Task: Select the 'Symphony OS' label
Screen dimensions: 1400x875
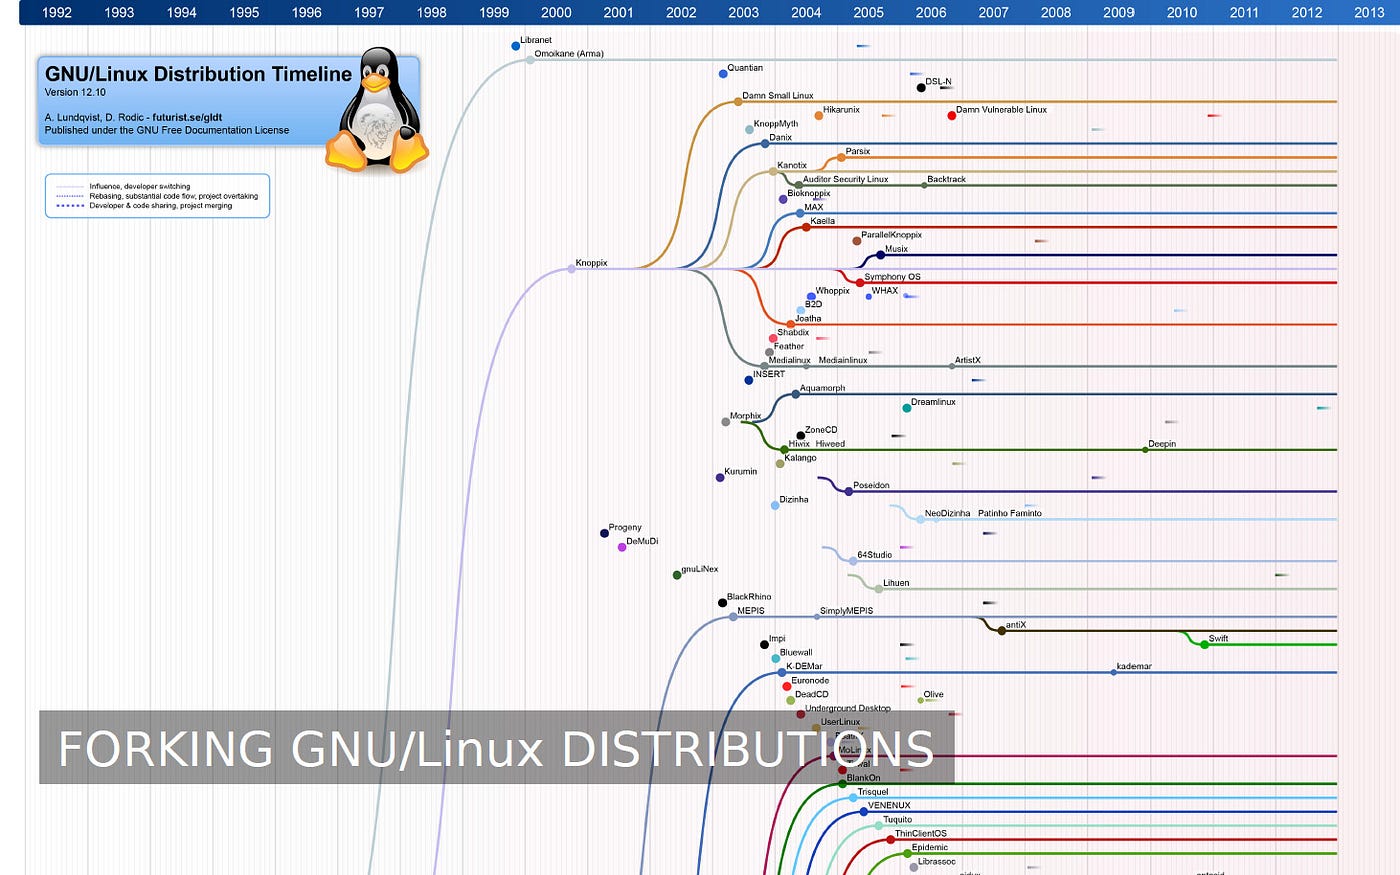Action: pos(892,277)
